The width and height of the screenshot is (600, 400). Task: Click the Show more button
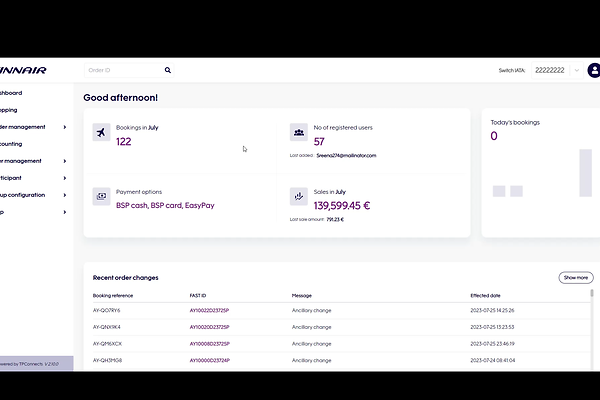(x=575, y=277)
